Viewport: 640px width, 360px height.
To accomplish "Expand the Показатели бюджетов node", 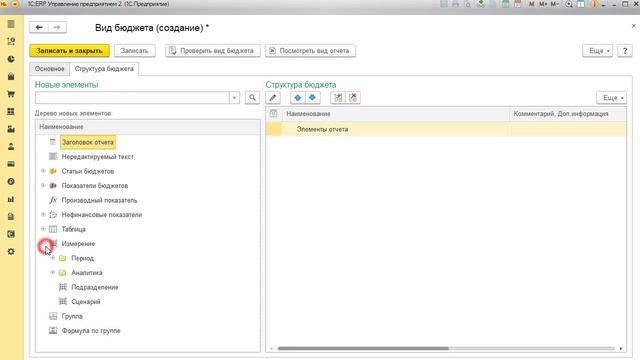I will click(x=43, y=185).
